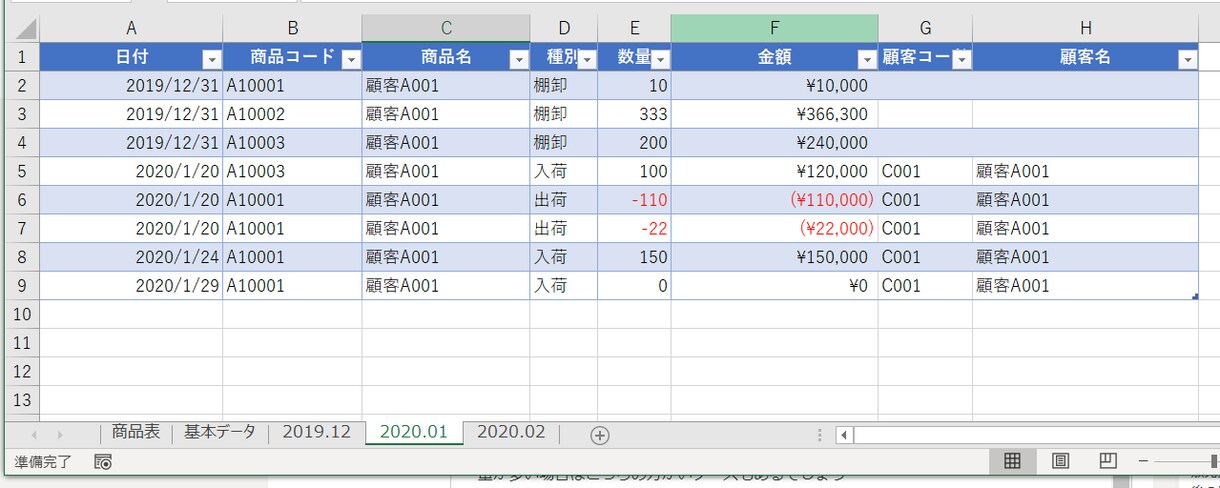Image resolution: width=1220 pixels, height=488 pixels.
Task: Click cell containing ¥366,300
Action: pyautogui.click(x=775, y=115)
